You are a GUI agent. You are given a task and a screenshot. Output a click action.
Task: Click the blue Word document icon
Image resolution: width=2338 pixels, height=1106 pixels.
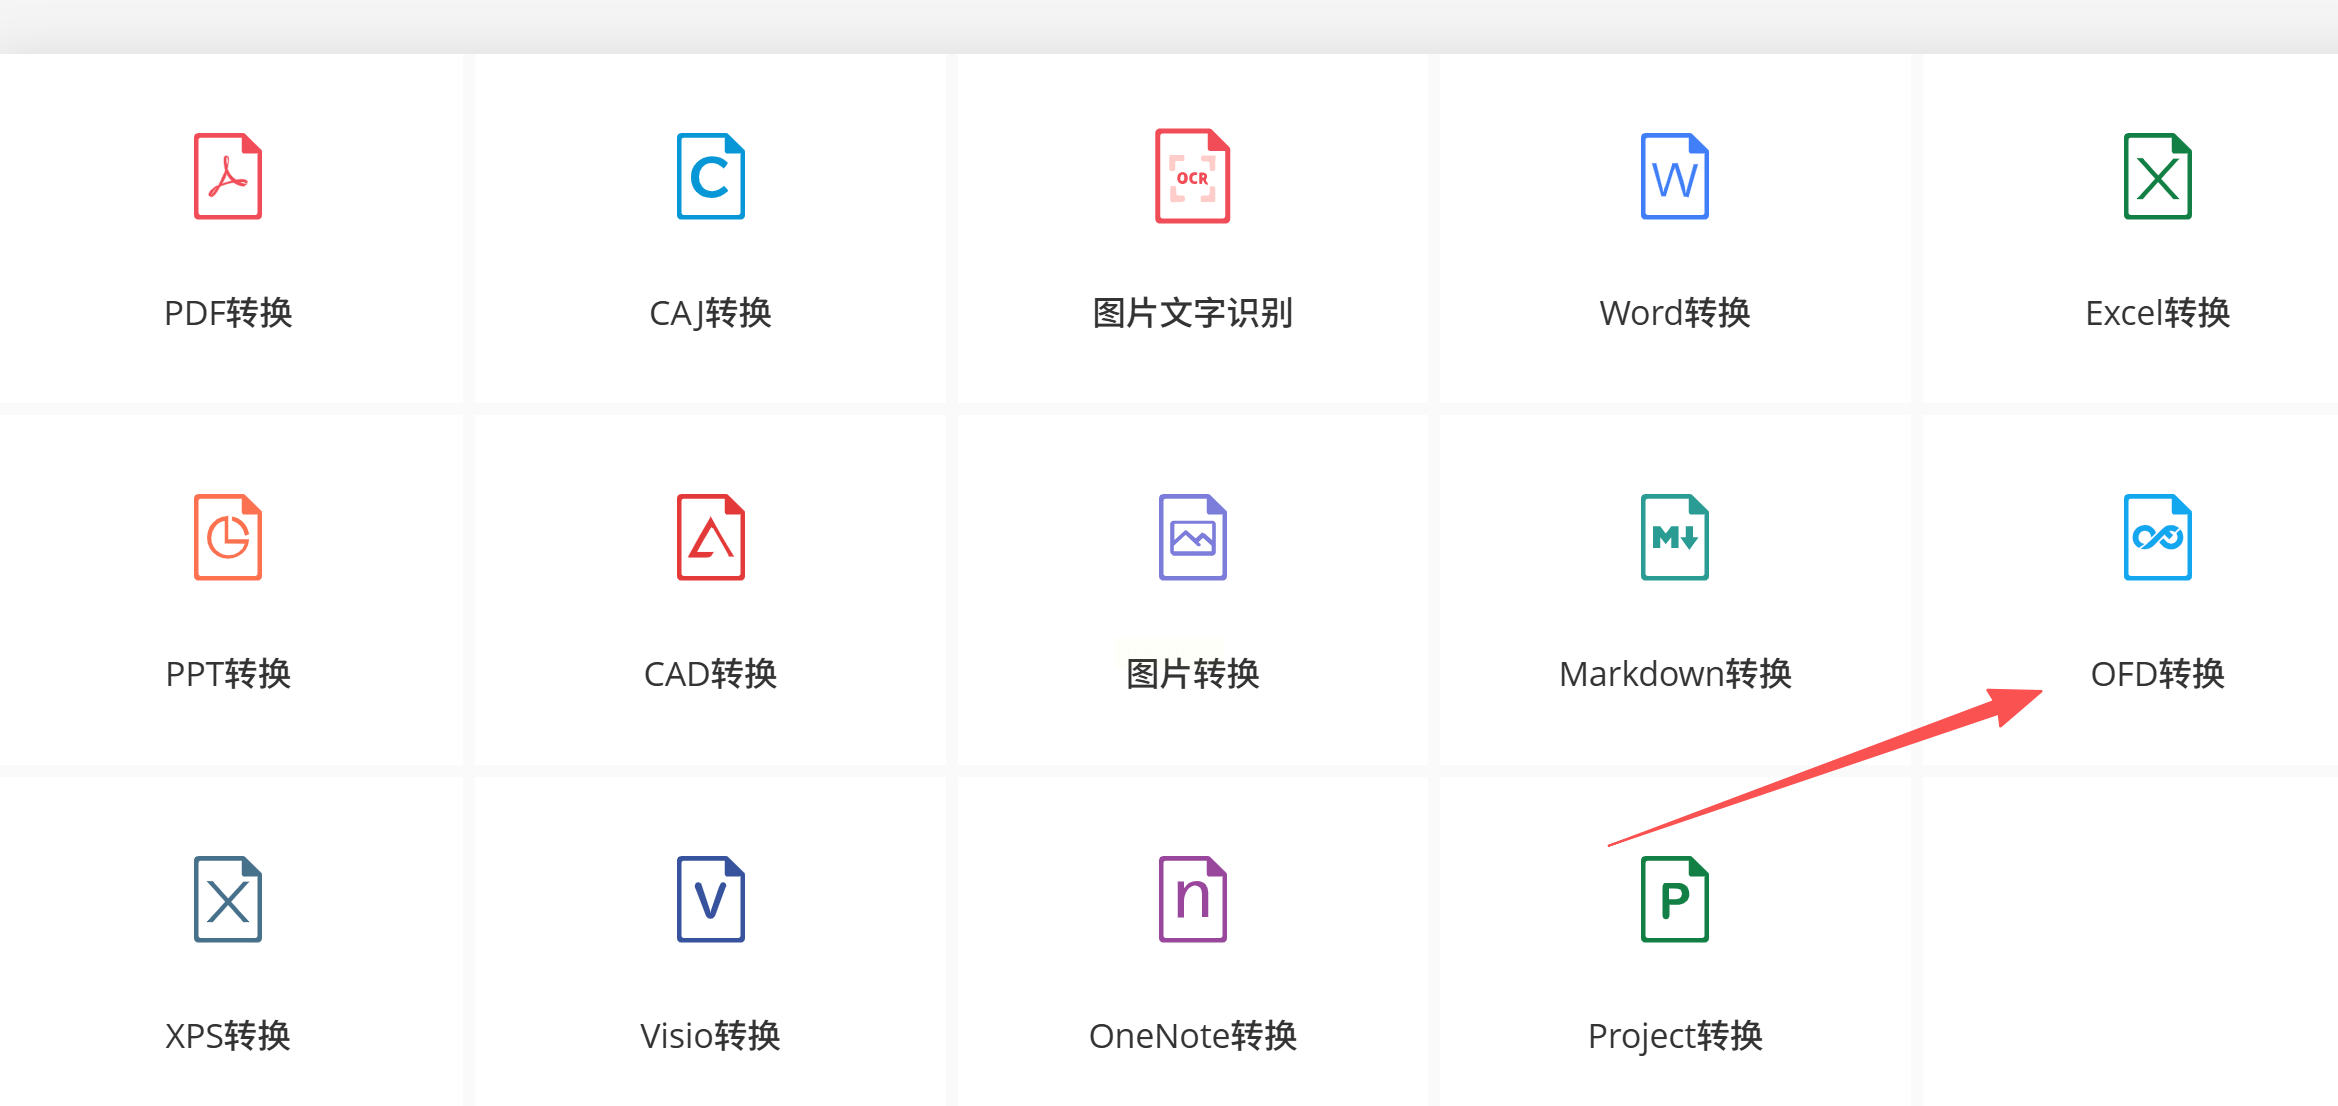[1674, 176]
